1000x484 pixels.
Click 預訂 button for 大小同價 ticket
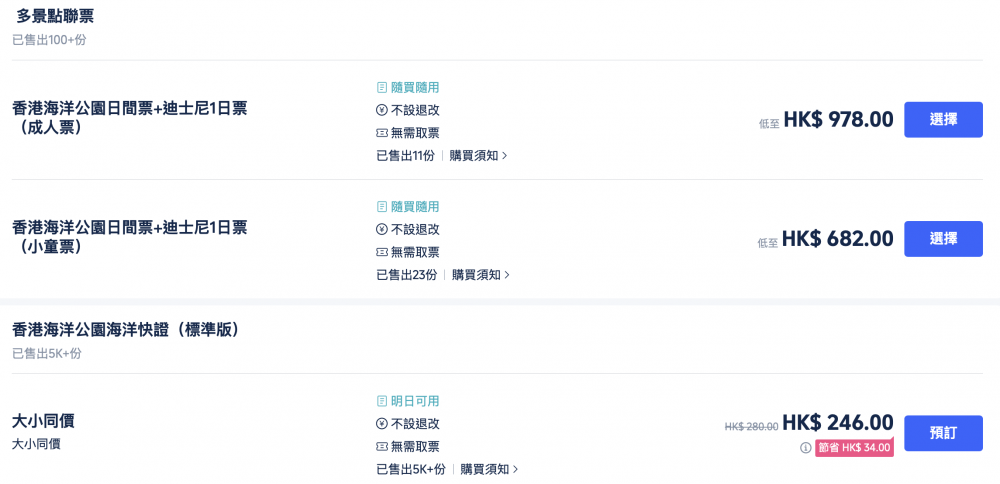click(x=943, y=433)
